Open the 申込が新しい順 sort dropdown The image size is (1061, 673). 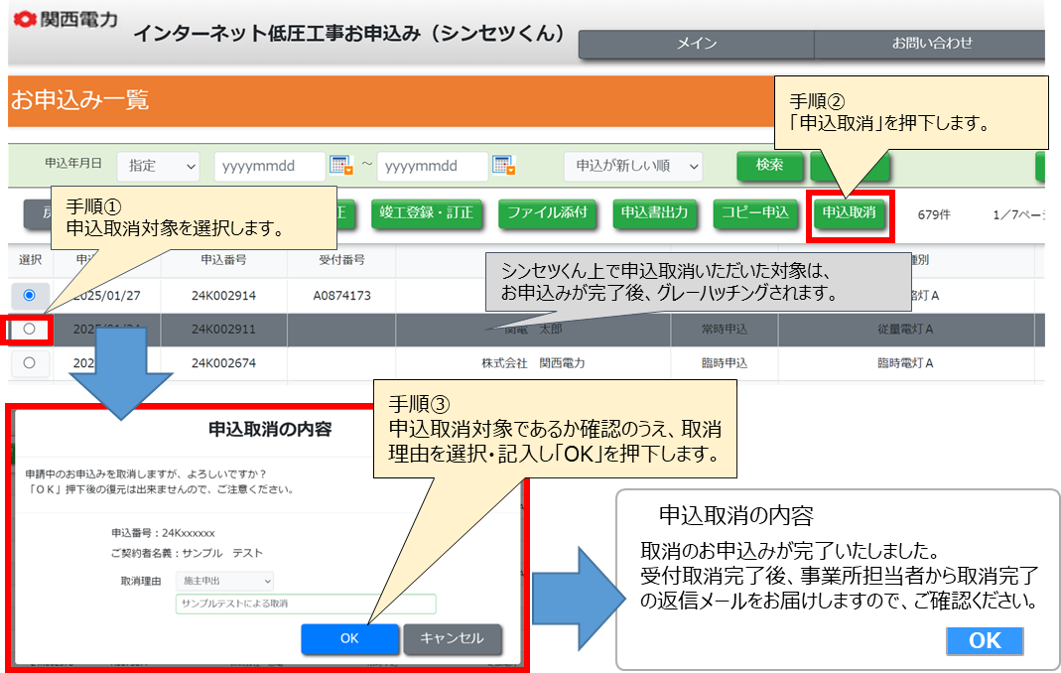[633, 166]
